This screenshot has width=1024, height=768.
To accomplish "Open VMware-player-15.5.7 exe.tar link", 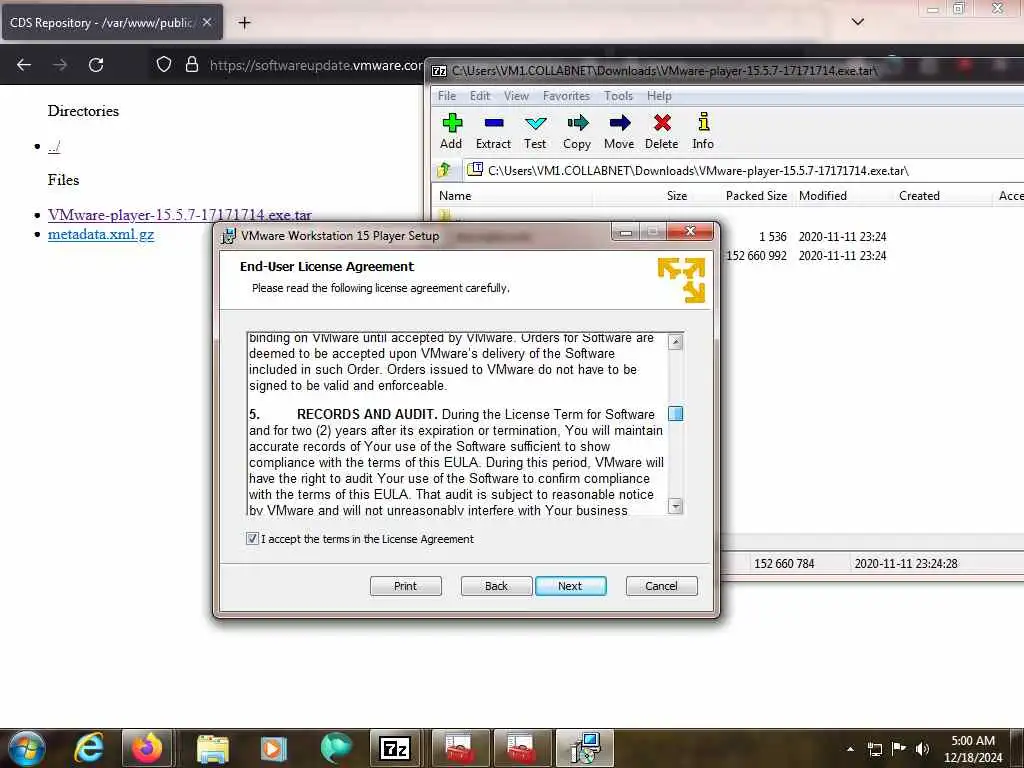I will pos(180,214).
